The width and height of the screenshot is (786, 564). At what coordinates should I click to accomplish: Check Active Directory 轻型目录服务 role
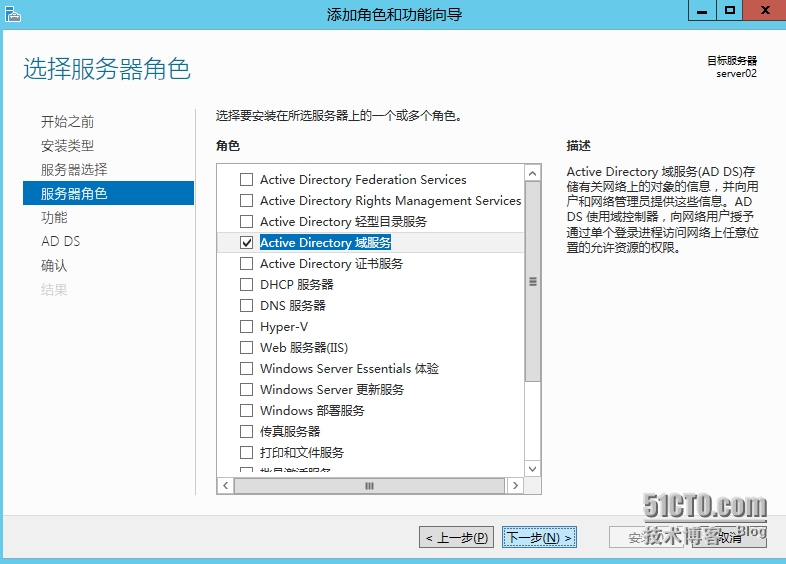[x=246, y=222]
